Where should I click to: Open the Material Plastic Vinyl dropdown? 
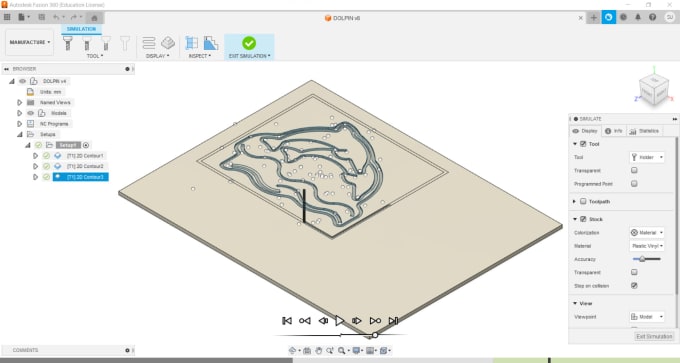(x=647, y=246)
